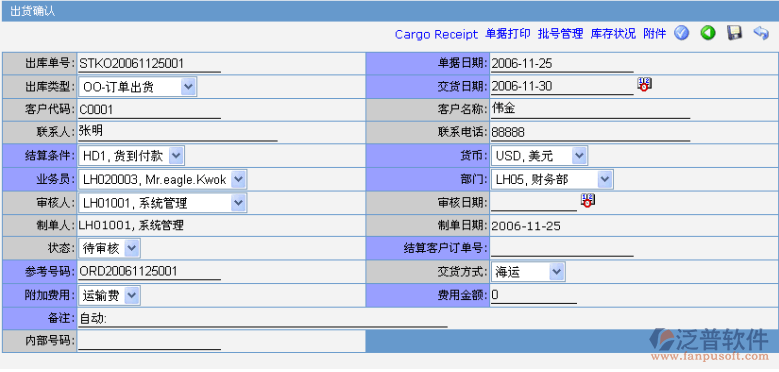
Task: Open calendar picker next to 交货日期
Action: pos(644,84)
